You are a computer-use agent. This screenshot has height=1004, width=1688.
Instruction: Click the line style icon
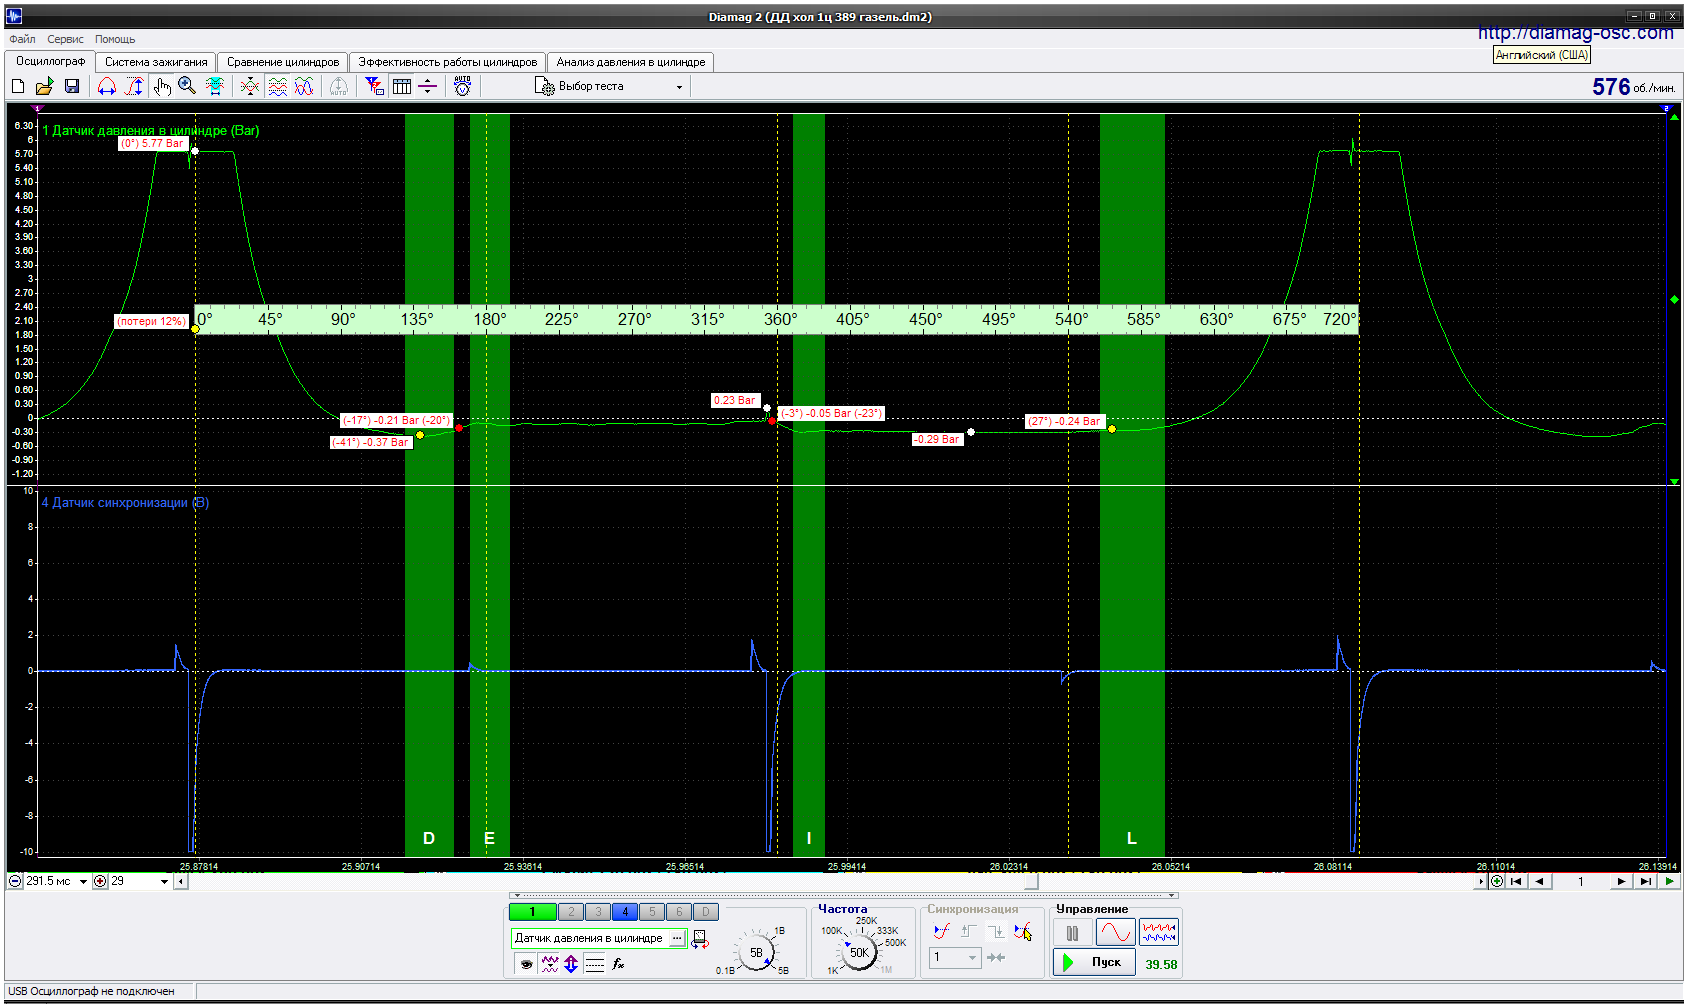click(595, 964)
